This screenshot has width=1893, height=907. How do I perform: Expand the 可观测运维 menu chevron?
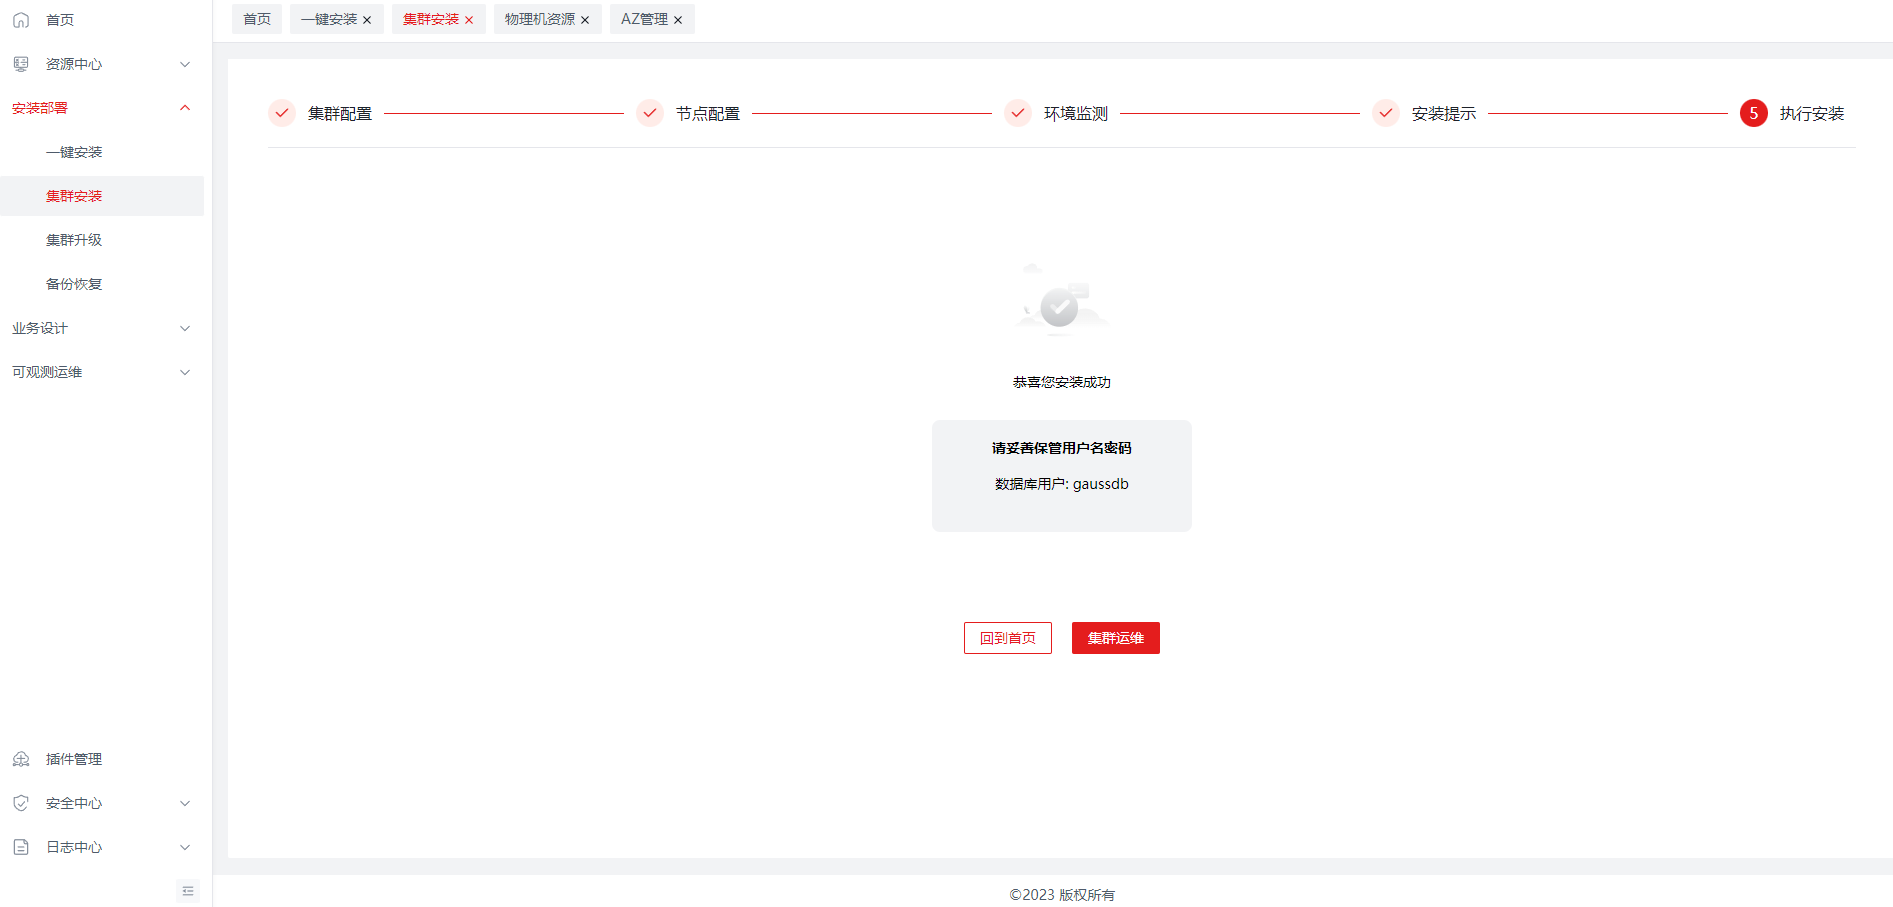pyautogui.click(x=185, y=372)
